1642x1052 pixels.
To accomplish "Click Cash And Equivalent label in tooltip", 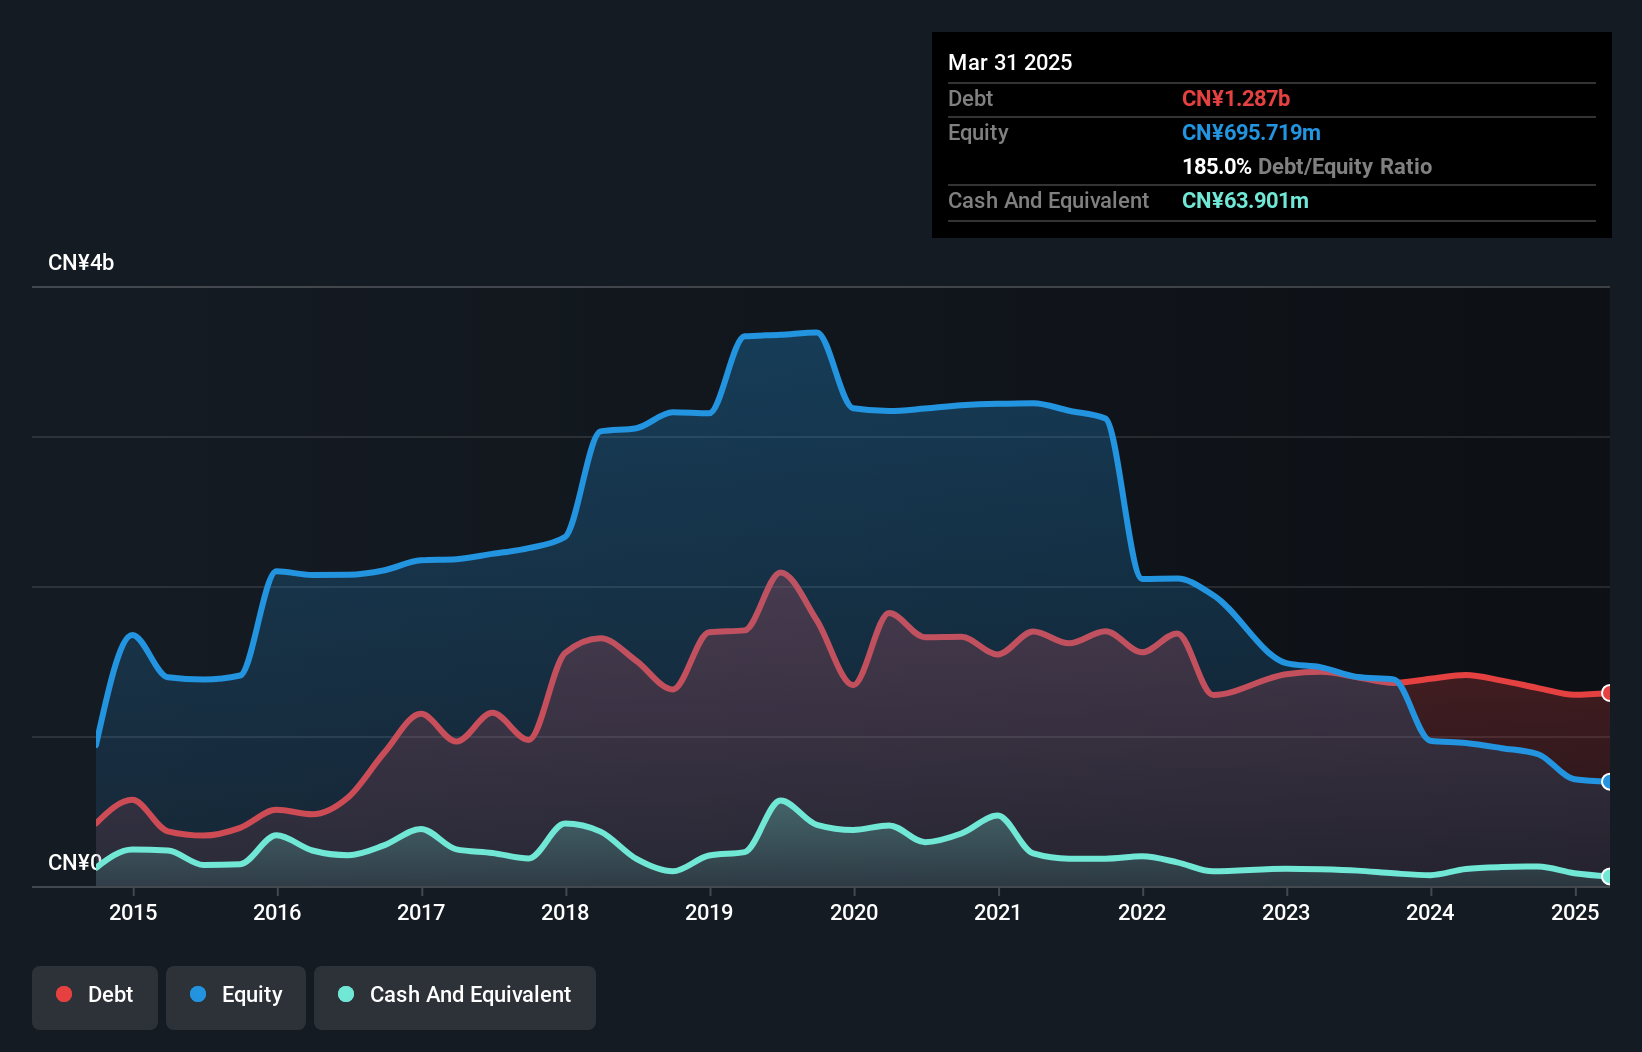I will 1048,200.
